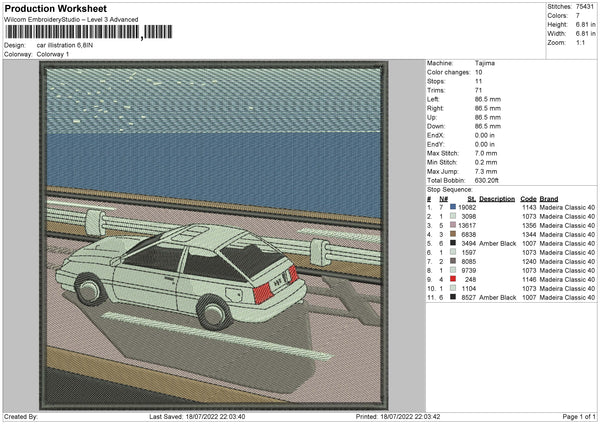Click the "Page 1 of 1" footer text
Screen dimensions: 600x424
click(579, 416)
